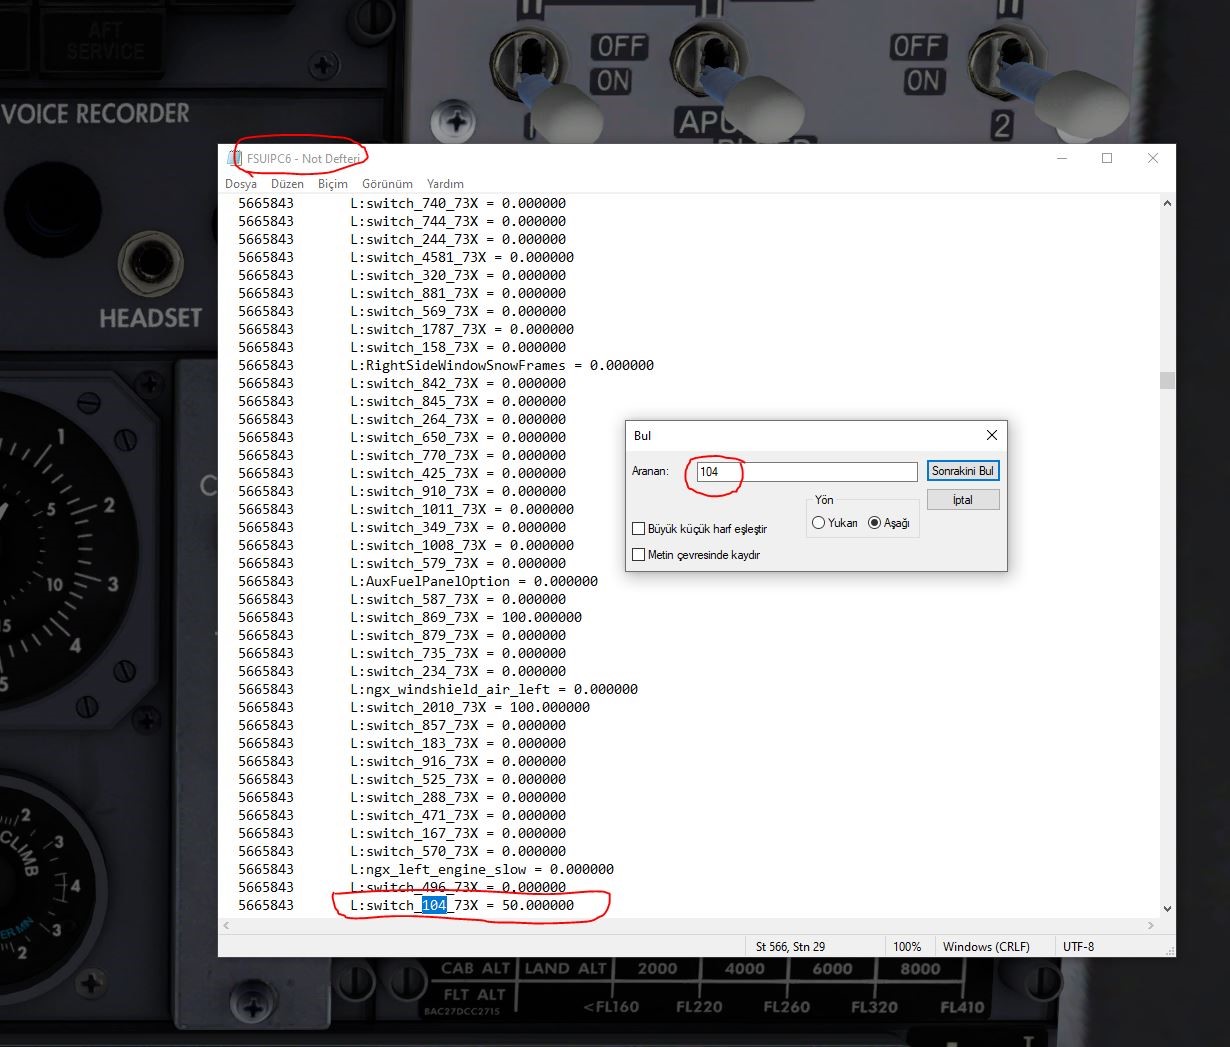Close the Bul find dialog
Viewport: 1230px width, 1047px height.
click(991, 435)
